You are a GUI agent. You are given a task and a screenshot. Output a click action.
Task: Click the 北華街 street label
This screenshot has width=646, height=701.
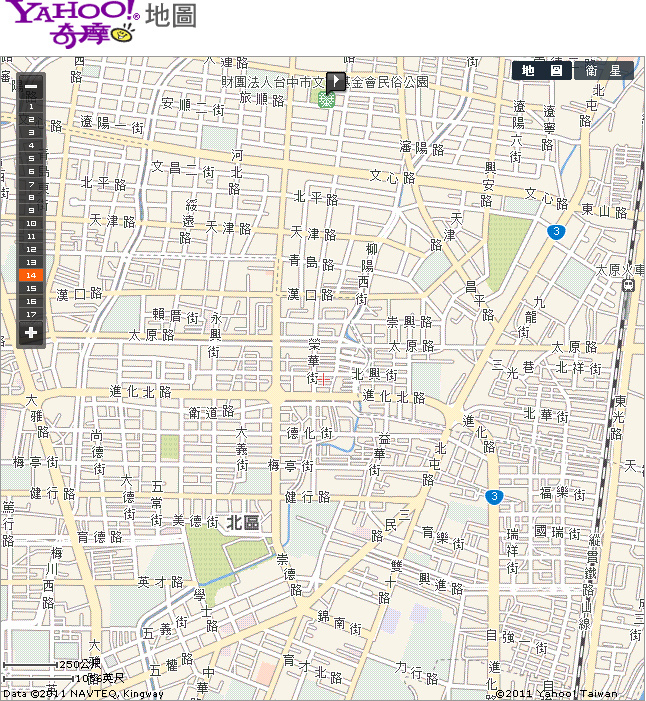coord(546,414)
